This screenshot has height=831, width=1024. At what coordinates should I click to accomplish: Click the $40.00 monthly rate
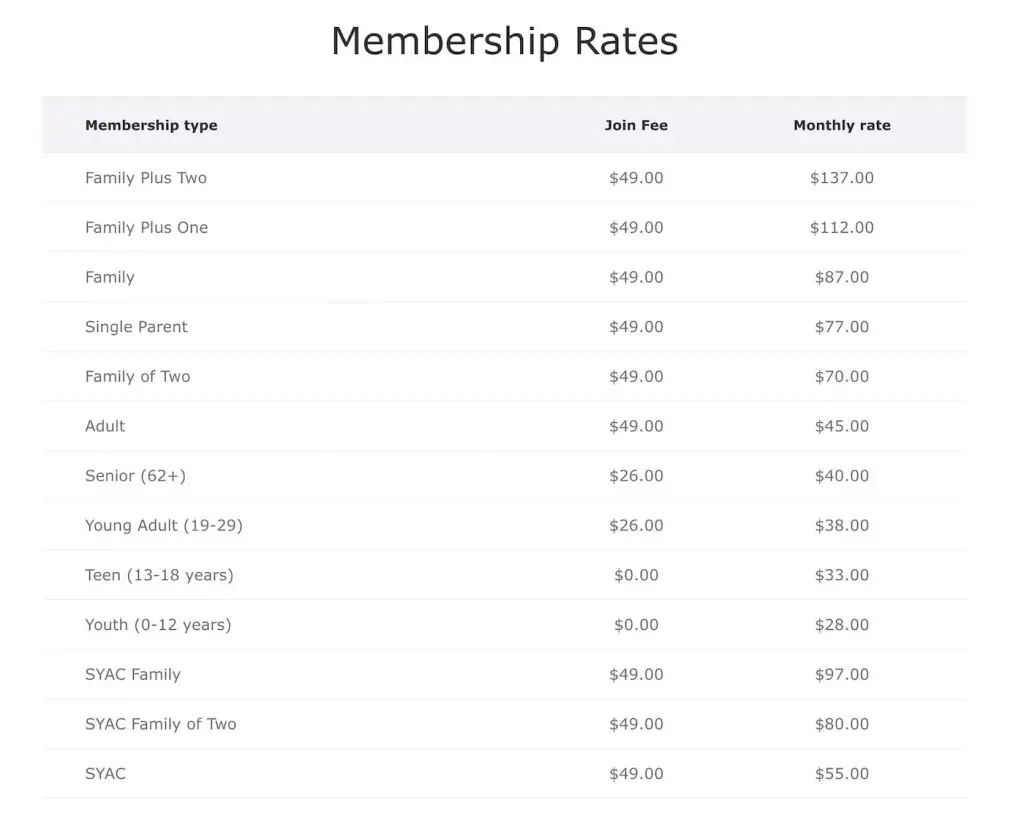click(x=842, y=476)
